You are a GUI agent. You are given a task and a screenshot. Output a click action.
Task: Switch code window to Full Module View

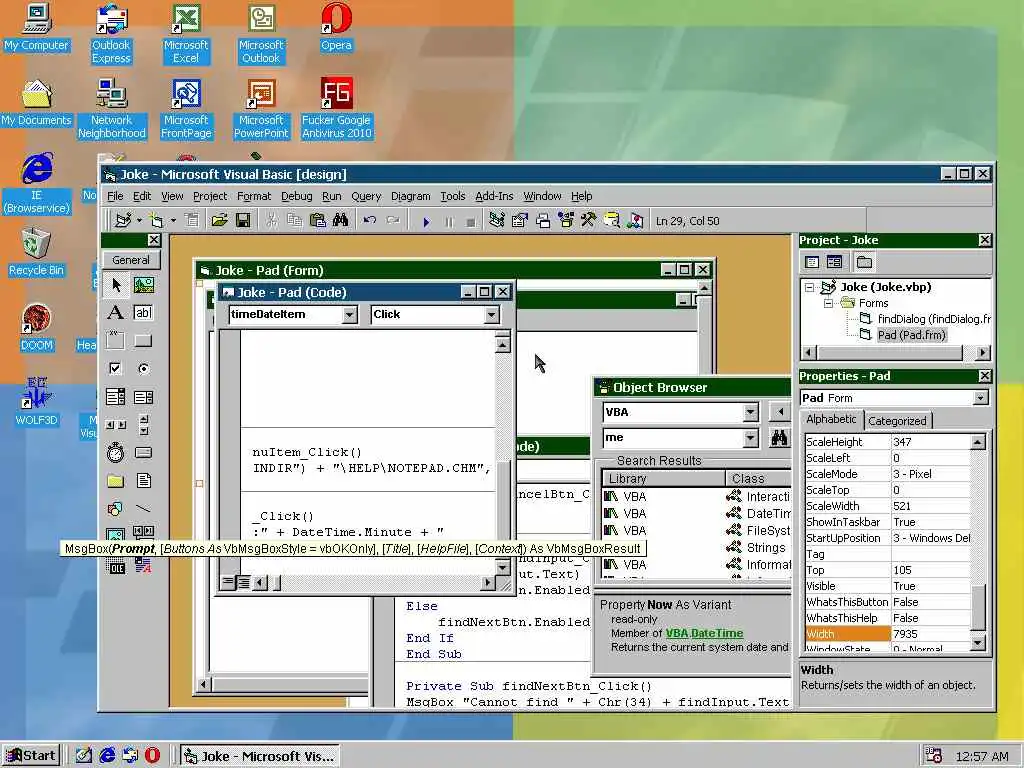pos(242,581)
